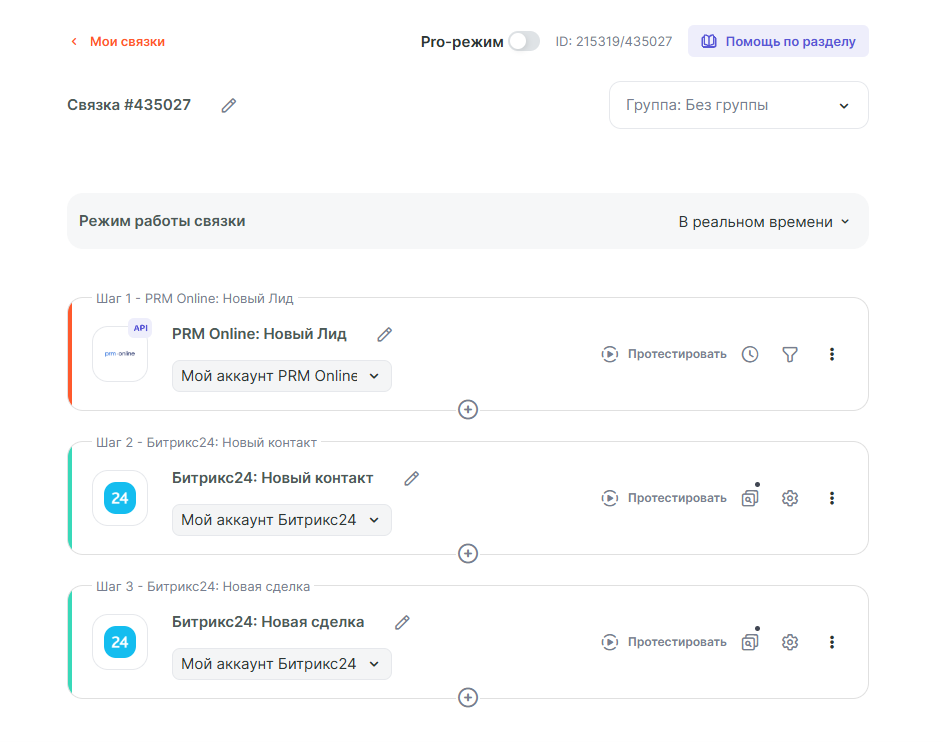Click pencil icon next to Связка #435027
This screenshot has width=943, height=742.
click(229, 105)
